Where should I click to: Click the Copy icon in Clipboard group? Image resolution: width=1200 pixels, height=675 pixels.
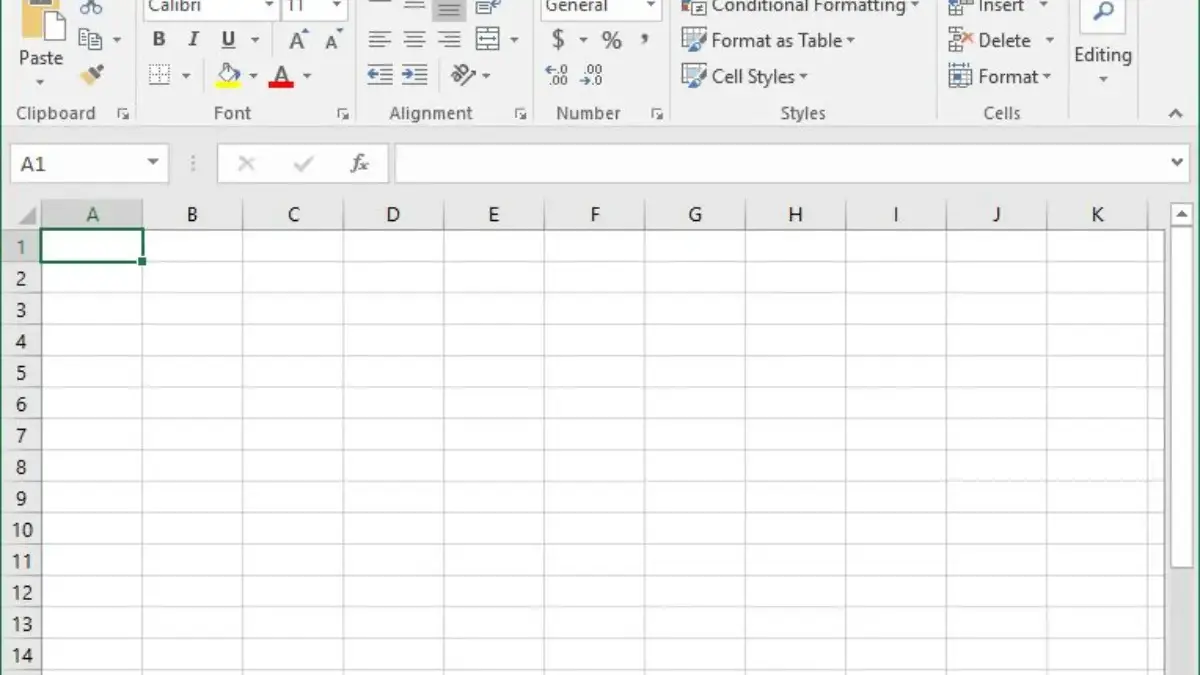[x=91, y=40]
